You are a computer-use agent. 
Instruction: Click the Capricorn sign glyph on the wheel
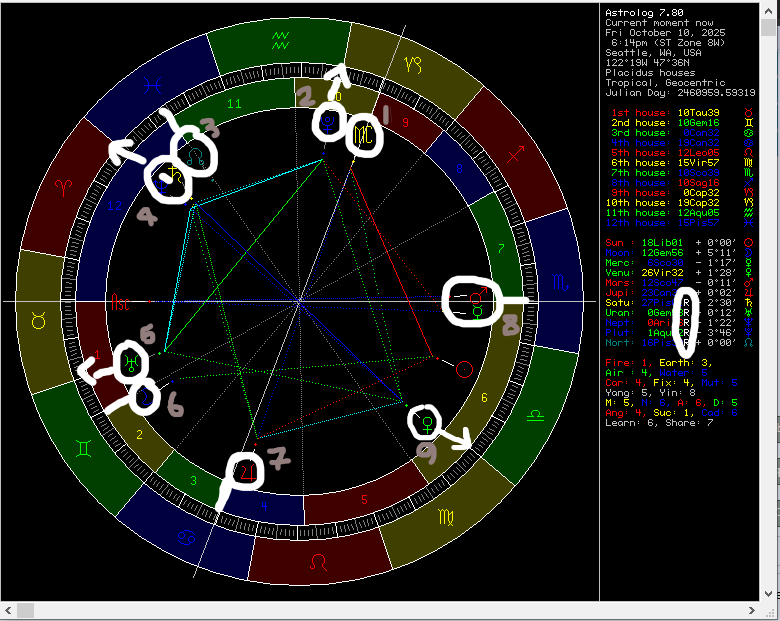[x=412, y=63]
